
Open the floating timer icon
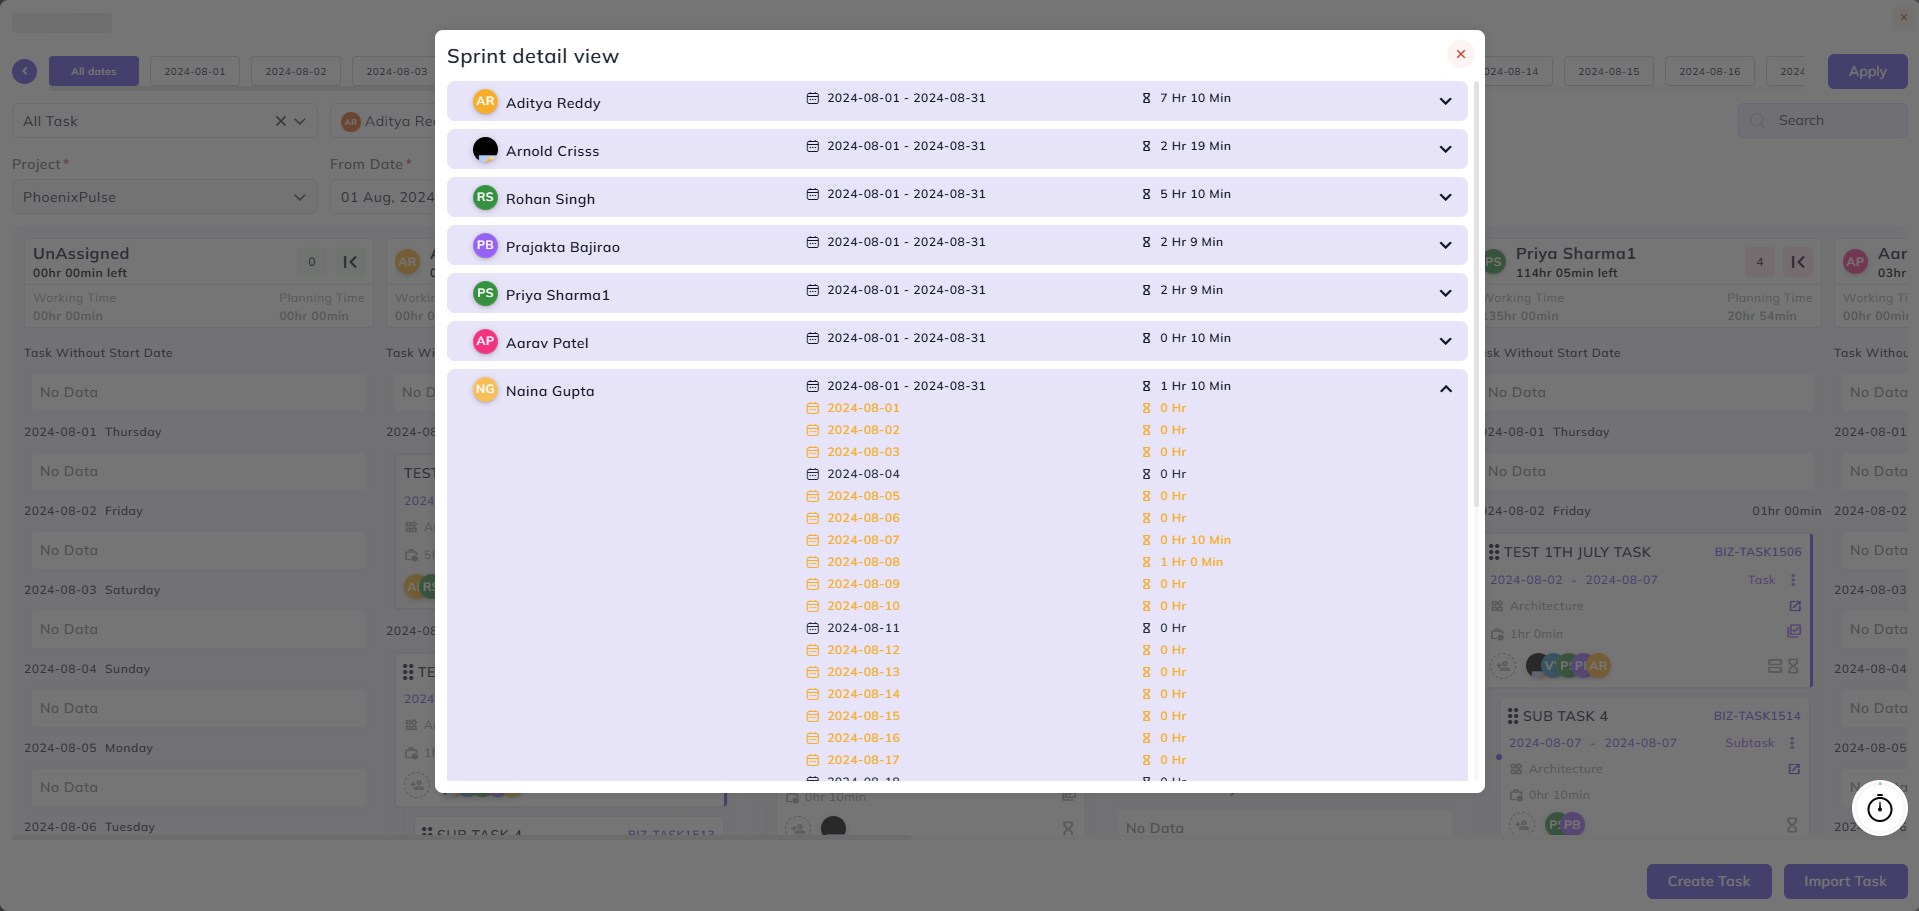(x=1880, y=808)
